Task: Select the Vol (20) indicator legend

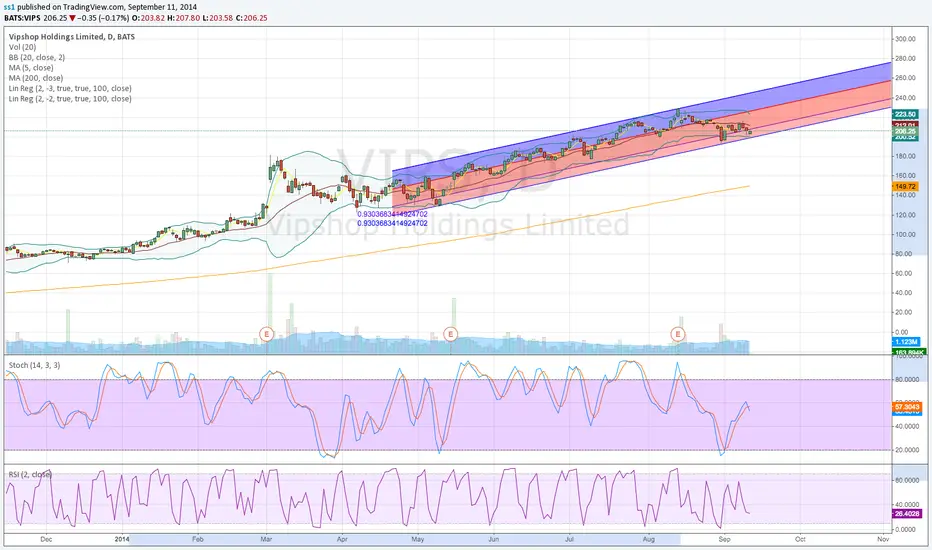Action: [x=23, y=47]
